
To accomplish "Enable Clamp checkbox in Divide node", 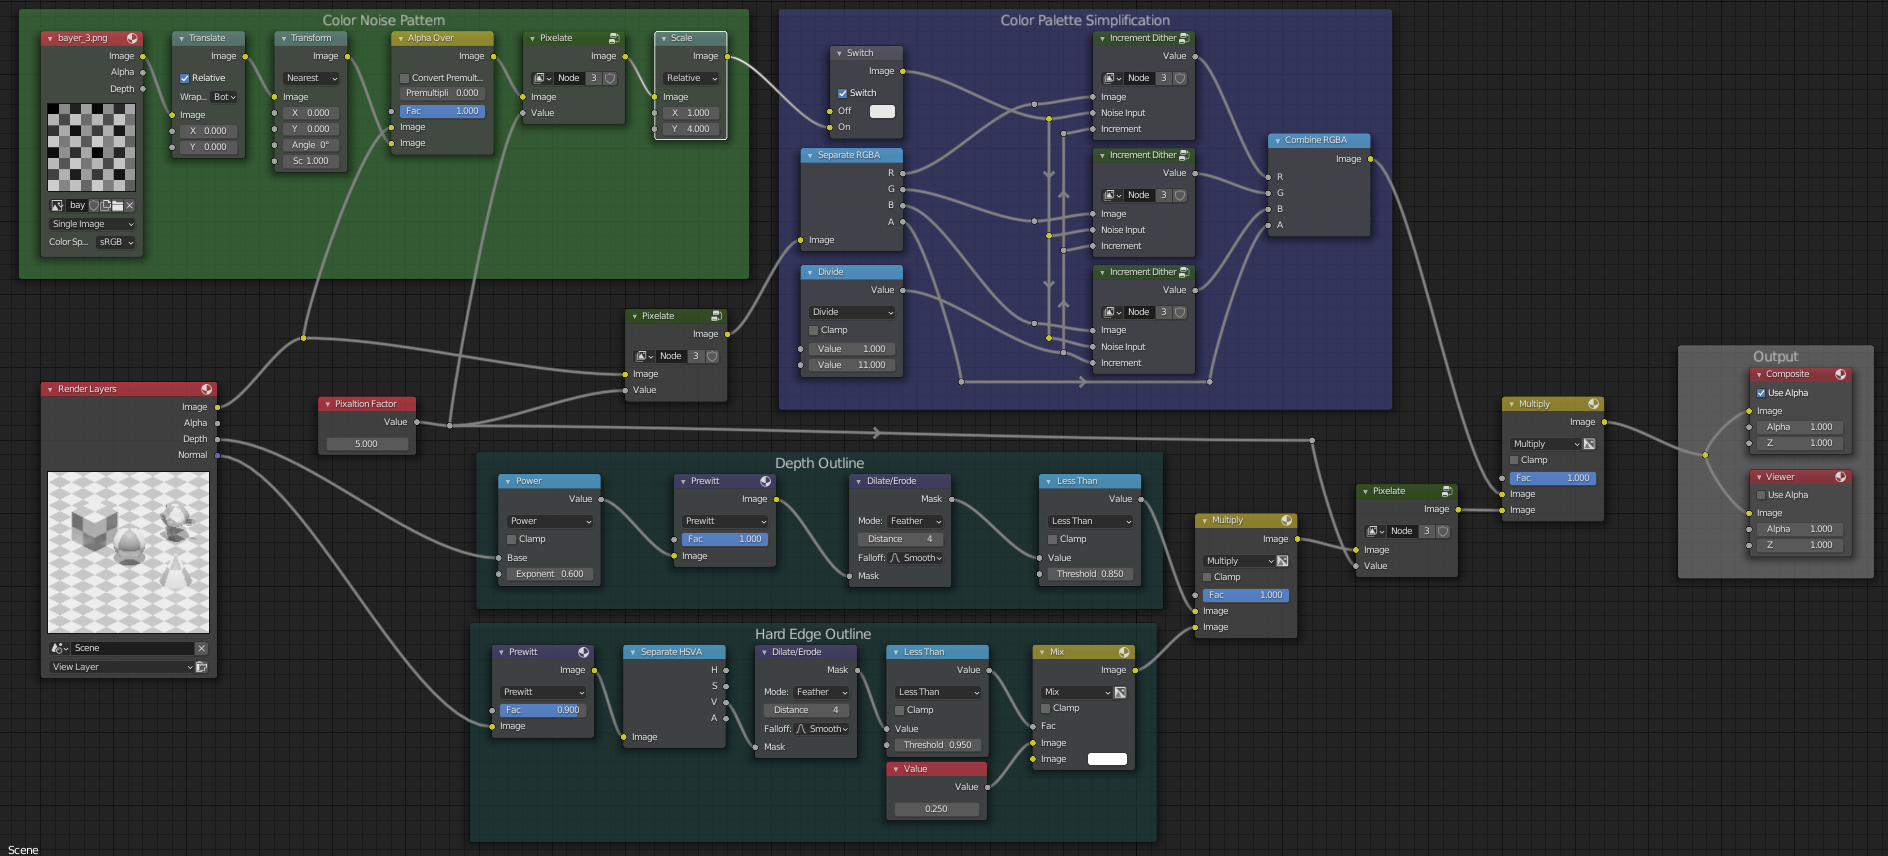I will [x=814, y=330].
